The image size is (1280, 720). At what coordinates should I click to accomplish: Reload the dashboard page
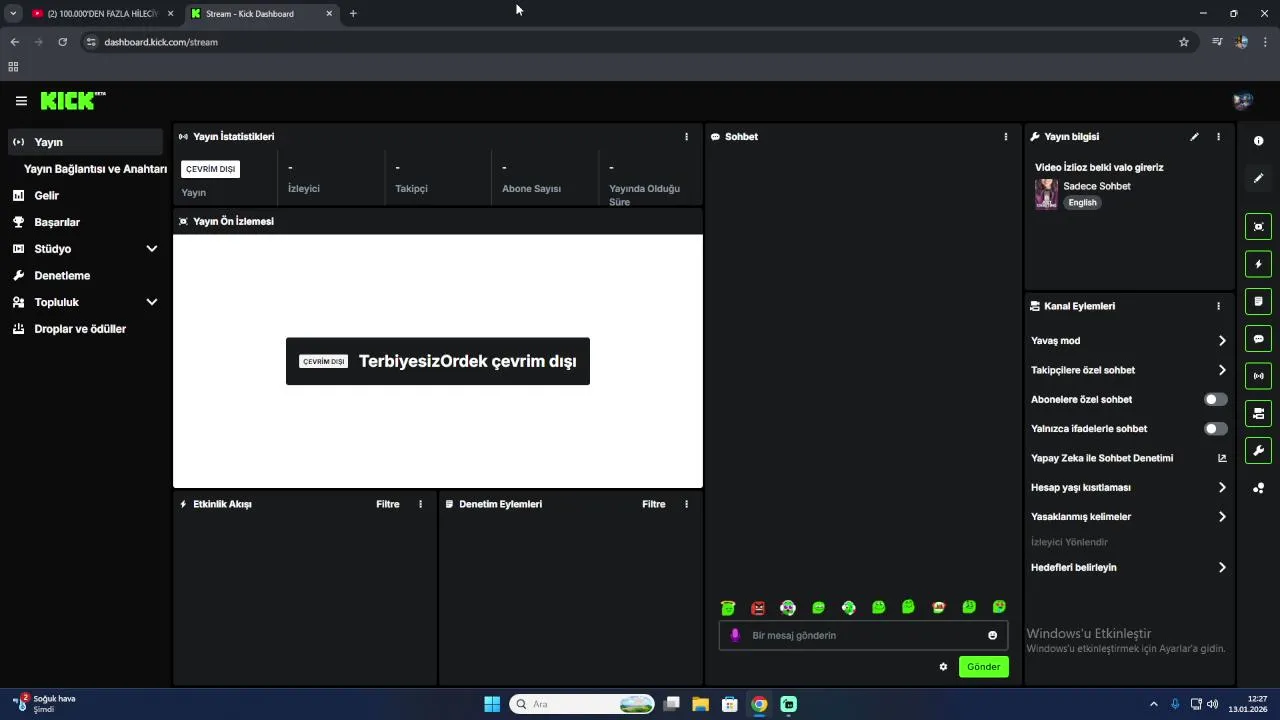(x=62, y=42)
